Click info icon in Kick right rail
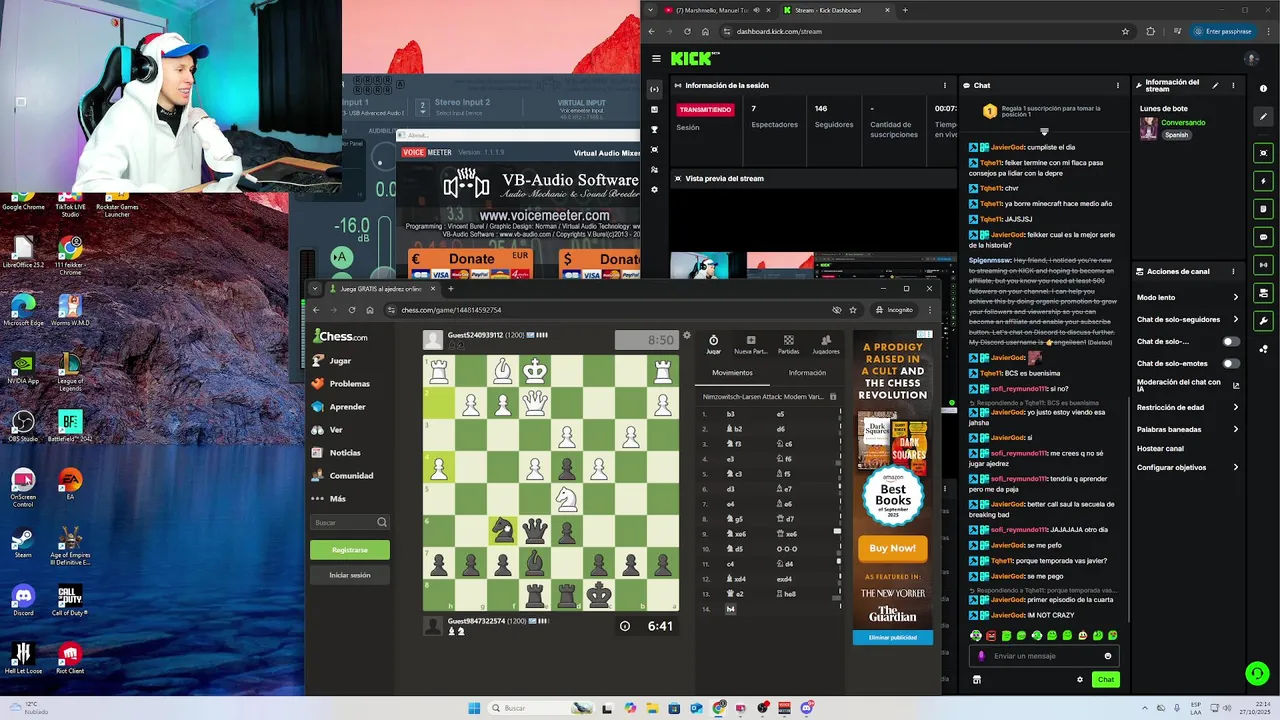Image resolution: width=1280 pixels, height=720 pixels. pyautogui.click(x=1264, y=89)
